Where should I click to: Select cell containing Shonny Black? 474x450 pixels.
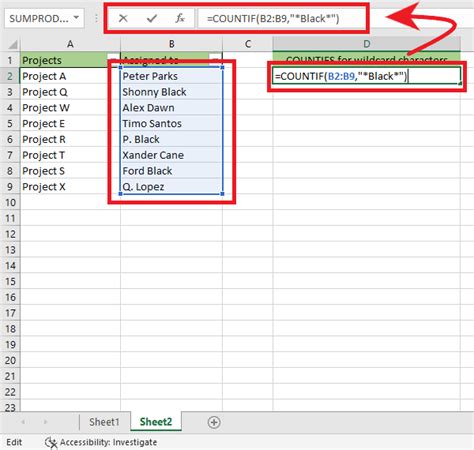pyautogui.click(x=171, y=92)
